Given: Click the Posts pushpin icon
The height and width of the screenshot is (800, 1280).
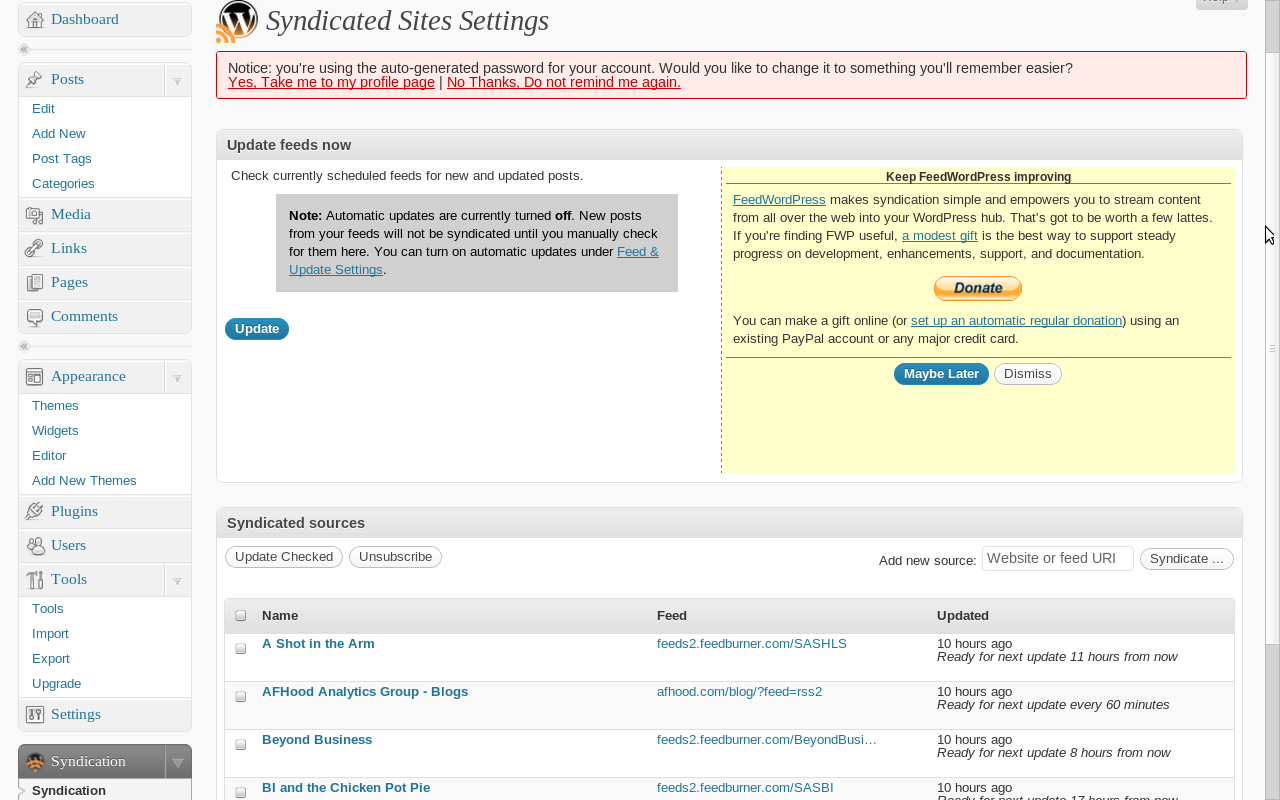Looking at the screenshot, I should click(35, 80).
